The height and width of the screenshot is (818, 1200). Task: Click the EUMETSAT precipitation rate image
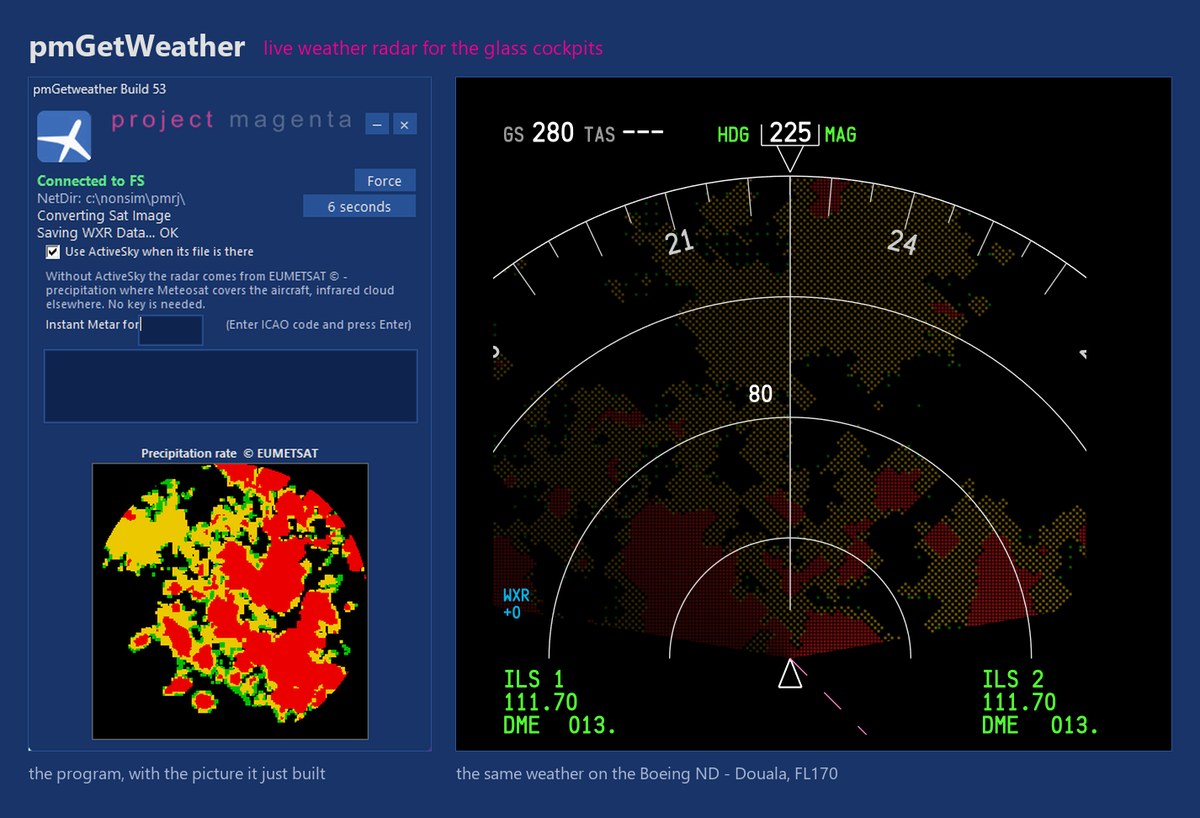point(230,600)
